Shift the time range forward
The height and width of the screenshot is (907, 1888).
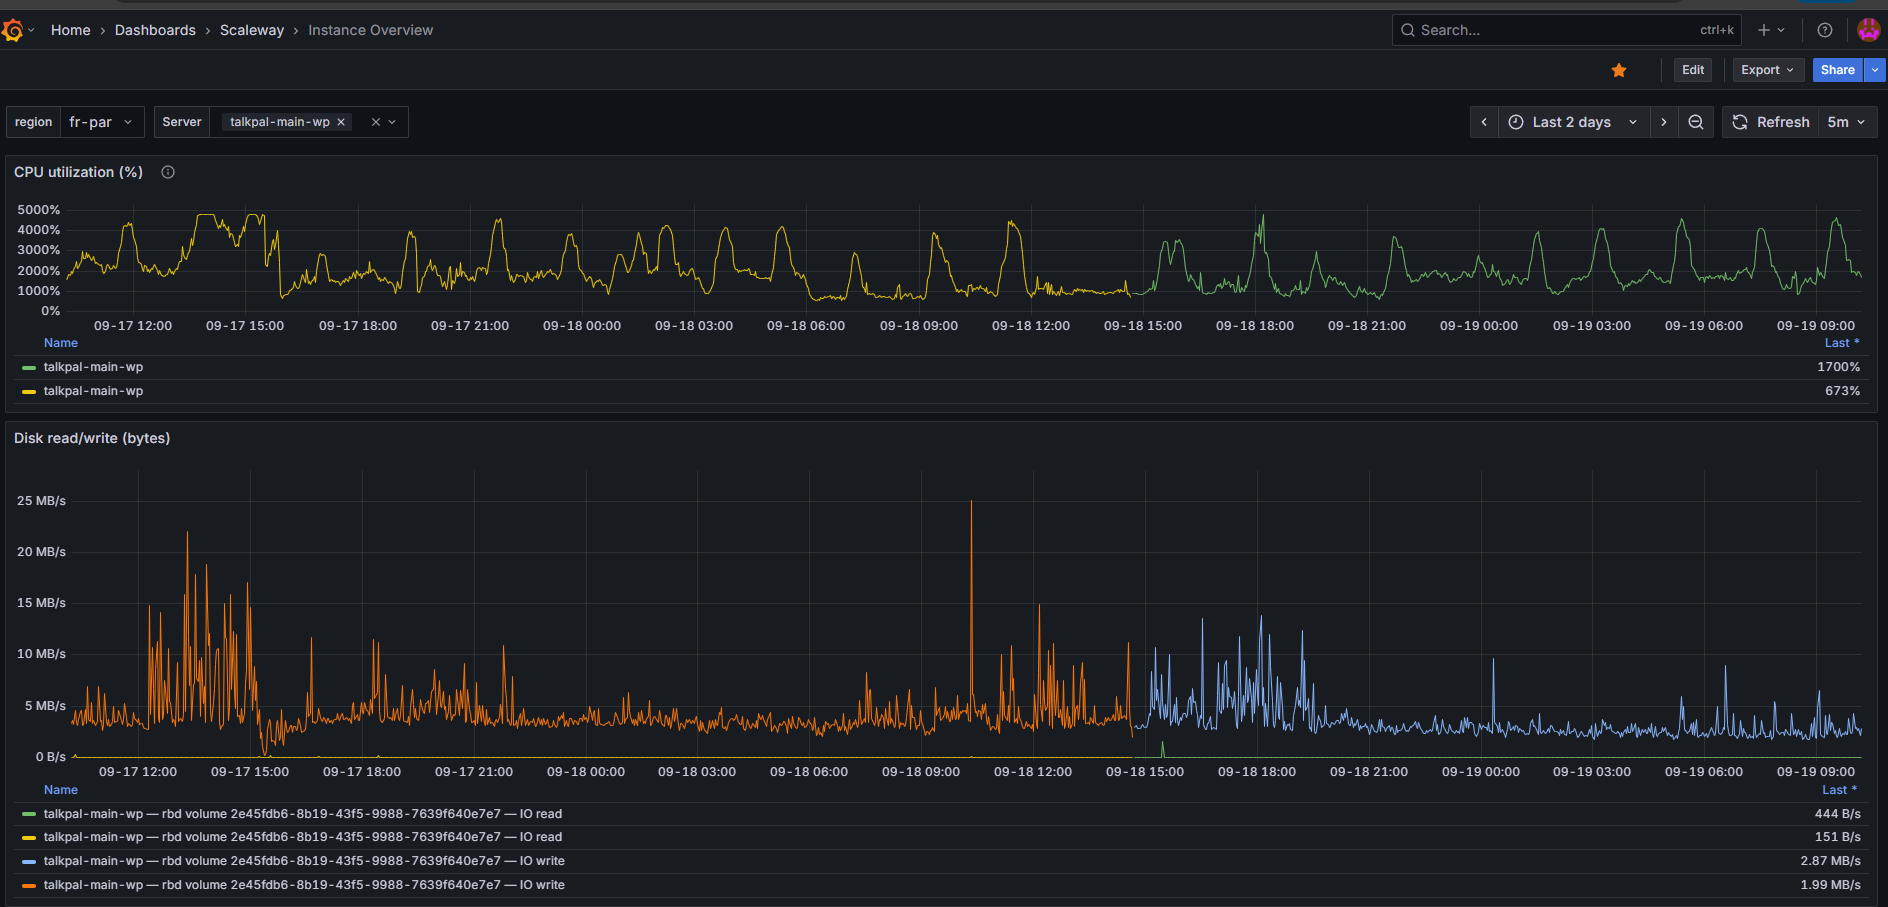pos(1664,122)
